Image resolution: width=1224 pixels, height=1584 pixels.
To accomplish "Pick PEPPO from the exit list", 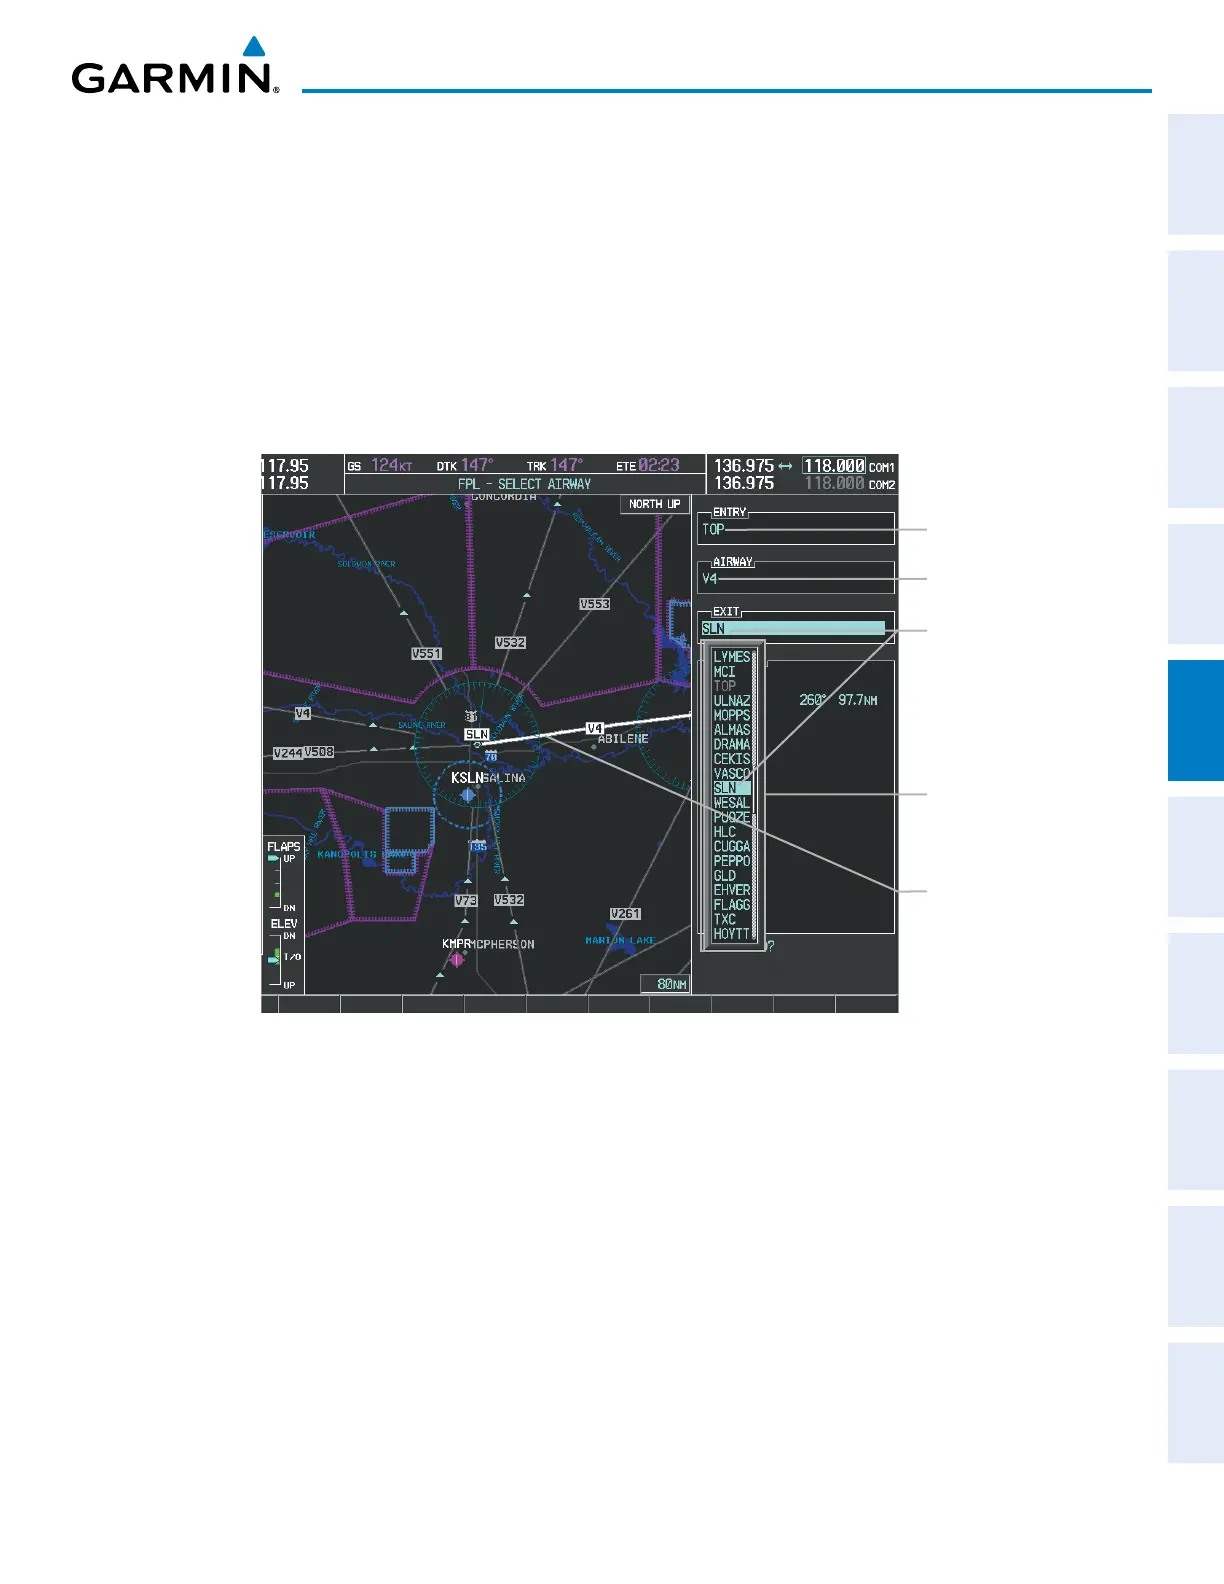I will click(731, 860).
